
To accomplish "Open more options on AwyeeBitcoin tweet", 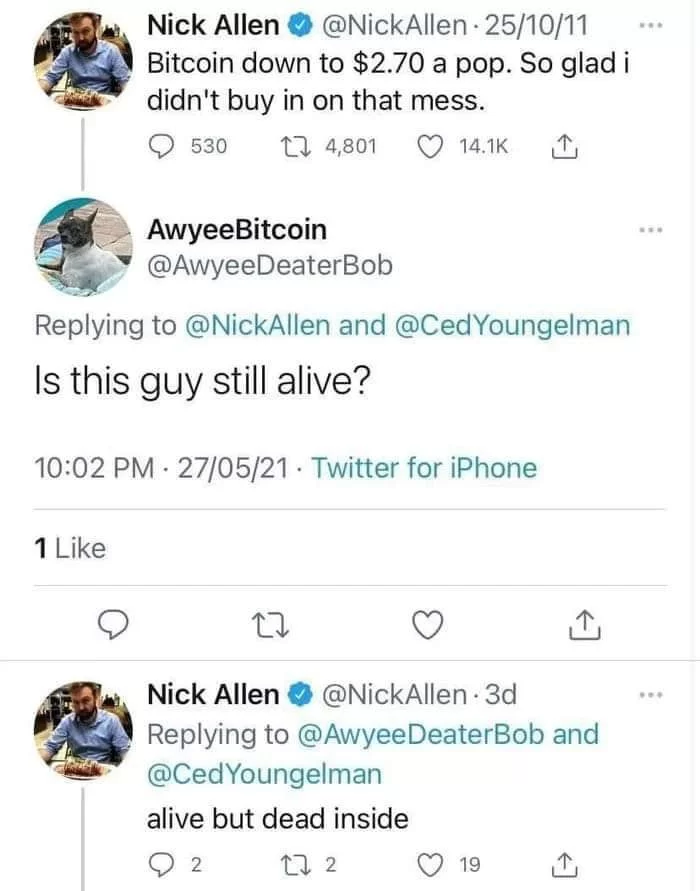I will point(650,230).
